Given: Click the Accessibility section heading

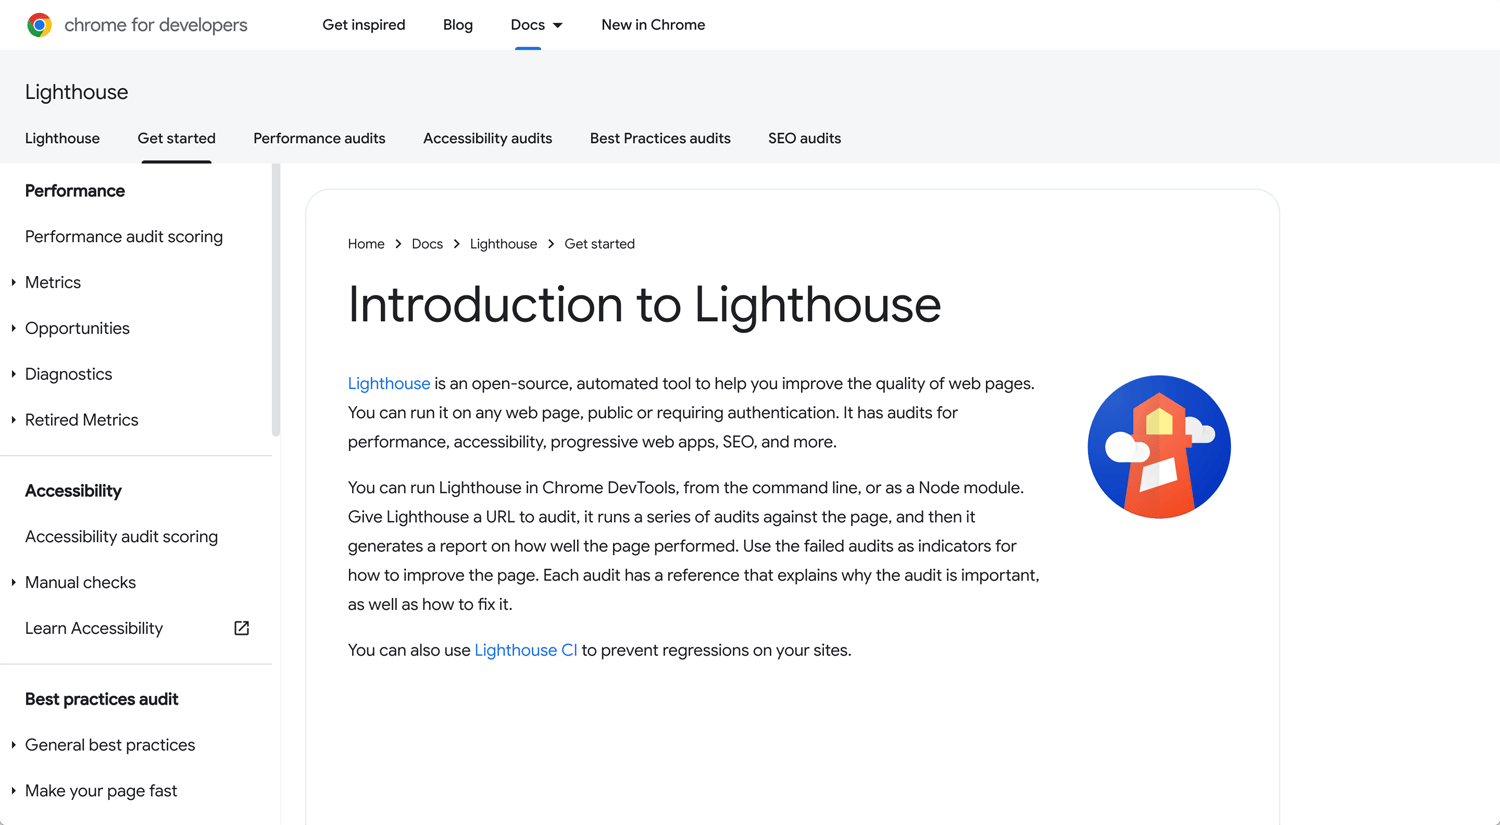Looking at the screenshot, I should pyautogui.click(x=73, y=491).
